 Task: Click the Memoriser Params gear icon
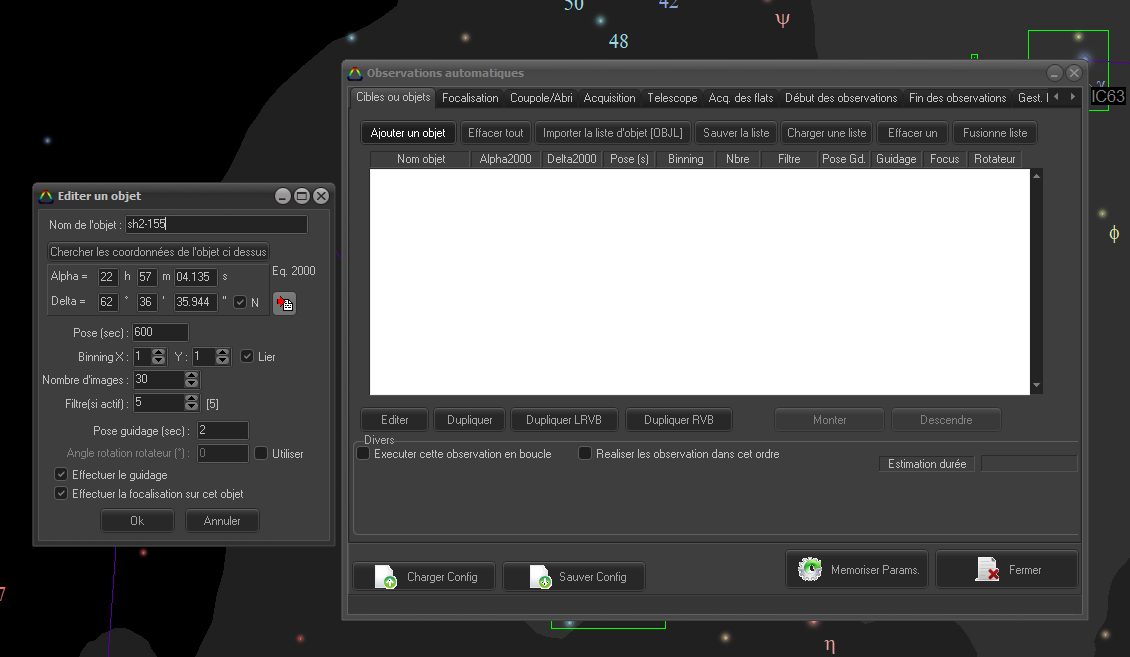click(x=810, y=569)
